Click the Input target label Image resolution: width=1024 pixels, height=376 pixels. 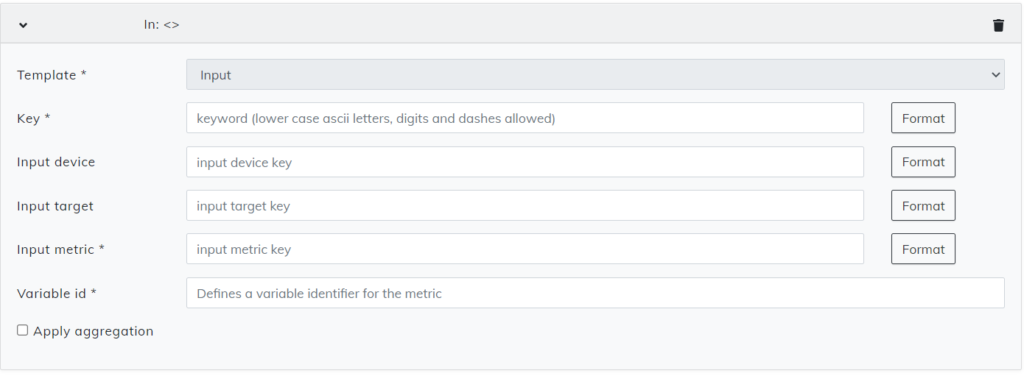tap(56, 206)
